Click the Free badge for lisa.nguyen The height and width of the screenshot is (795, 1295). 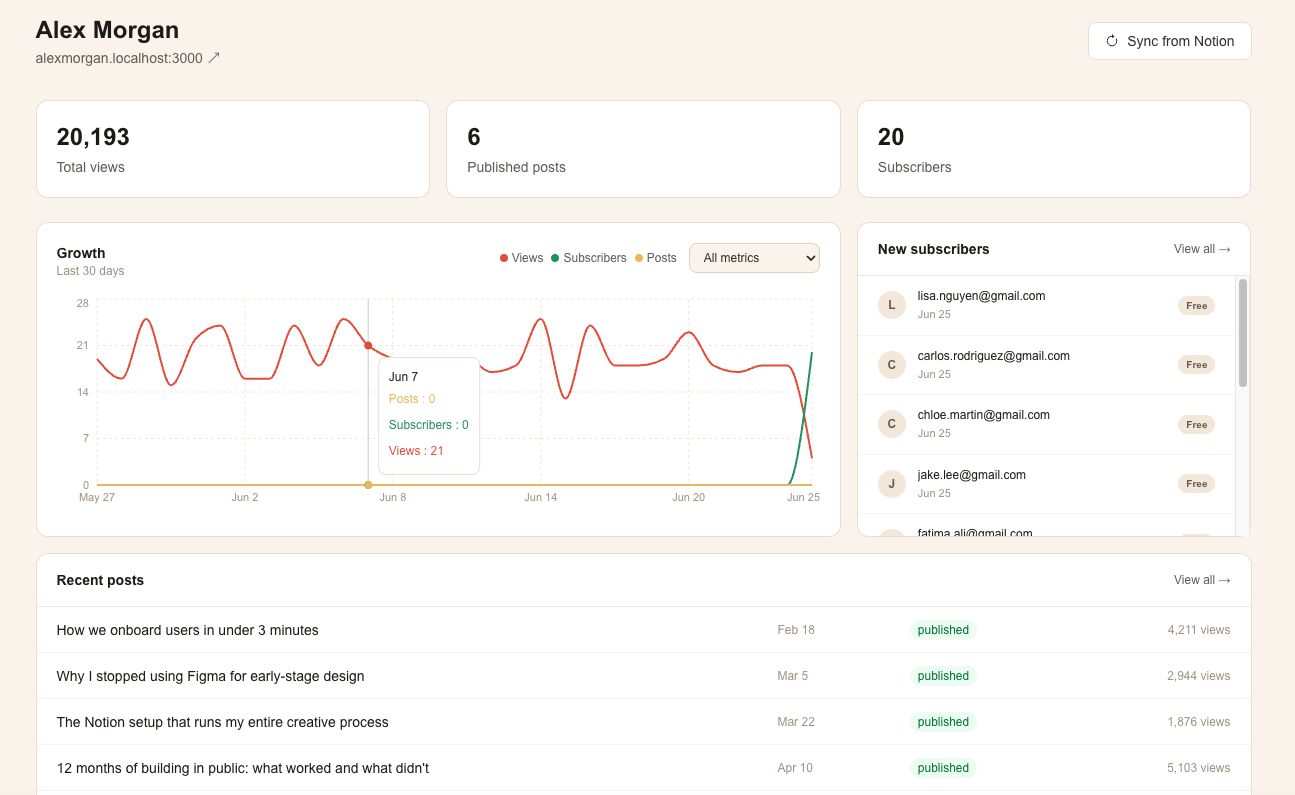(1196, 306)
